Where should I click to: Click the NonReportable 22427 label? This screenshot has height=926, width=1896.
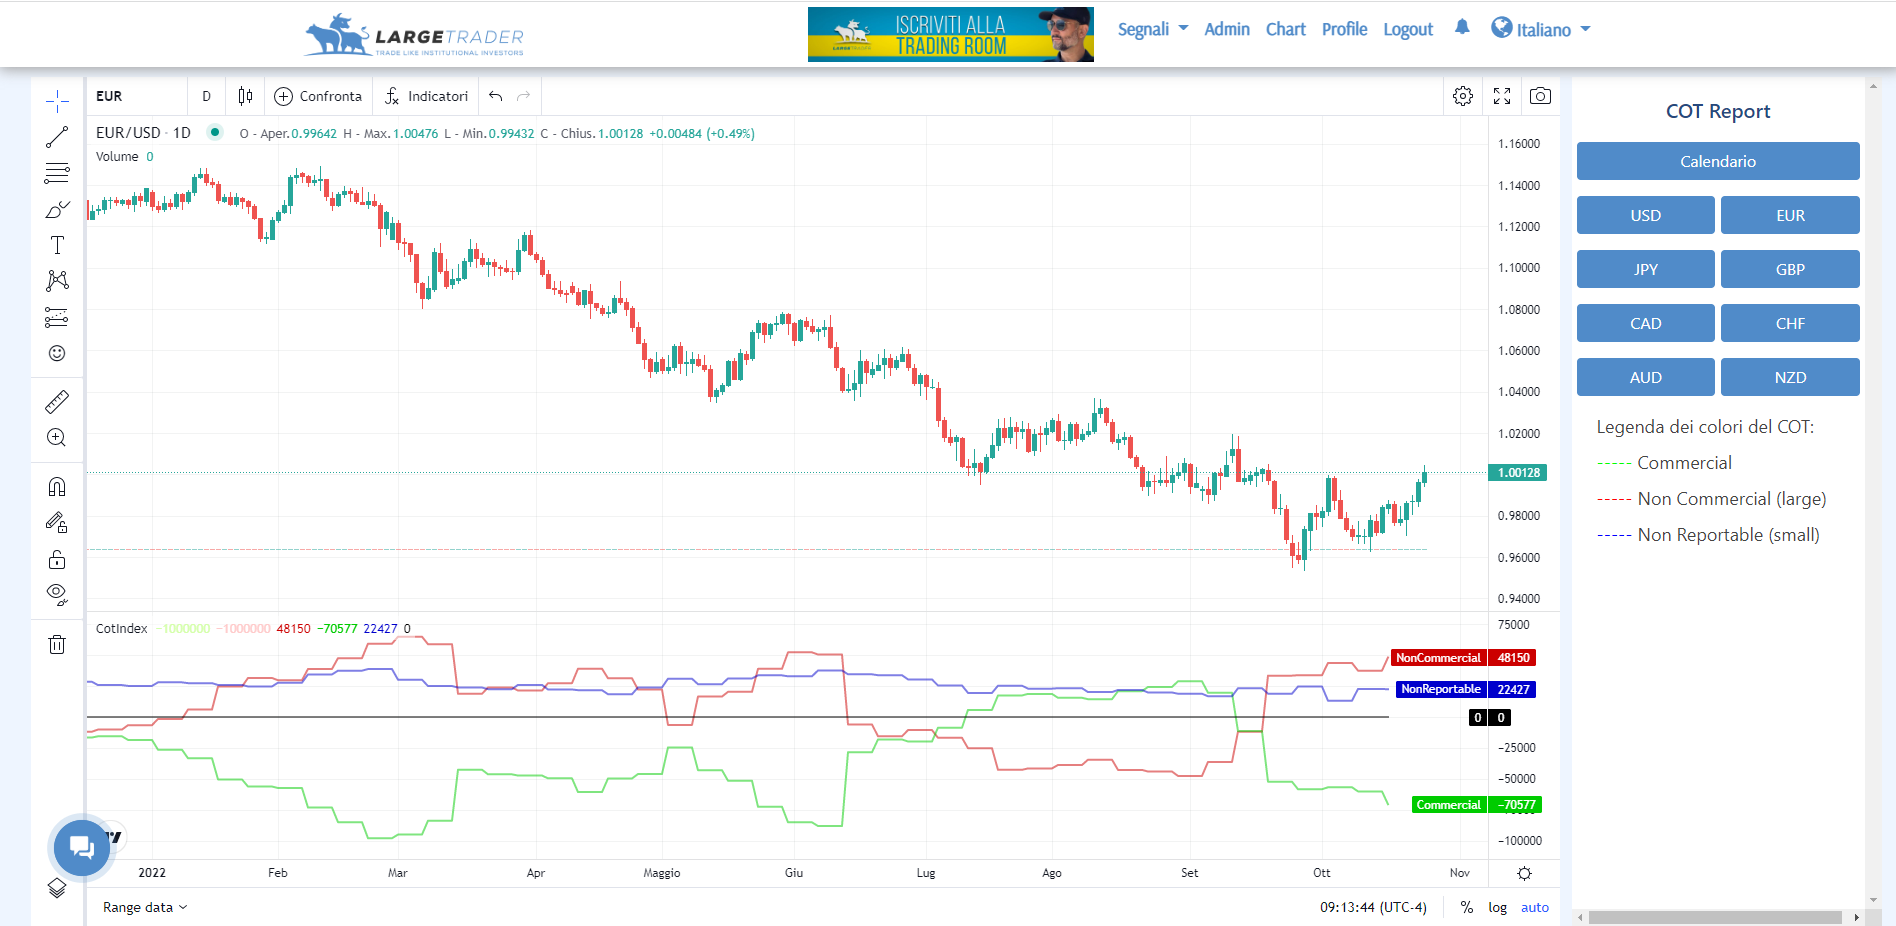[x=1465, y=689]
